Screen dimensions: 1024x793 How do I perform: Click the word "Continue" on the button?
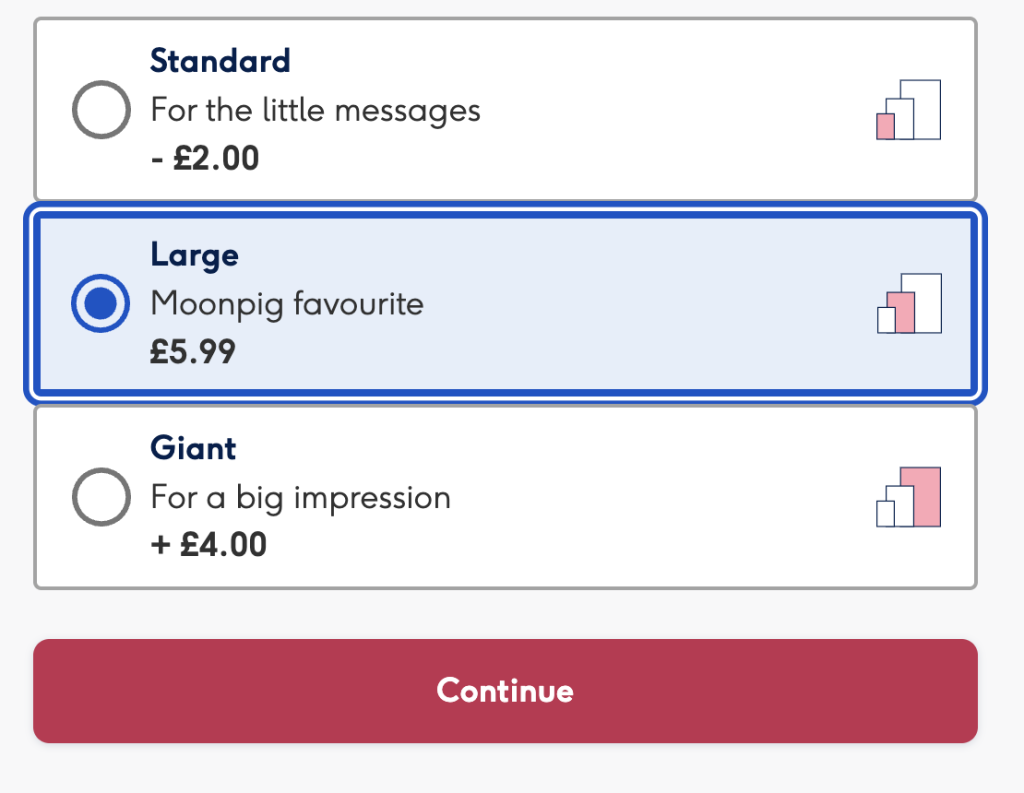pos(505,691)
